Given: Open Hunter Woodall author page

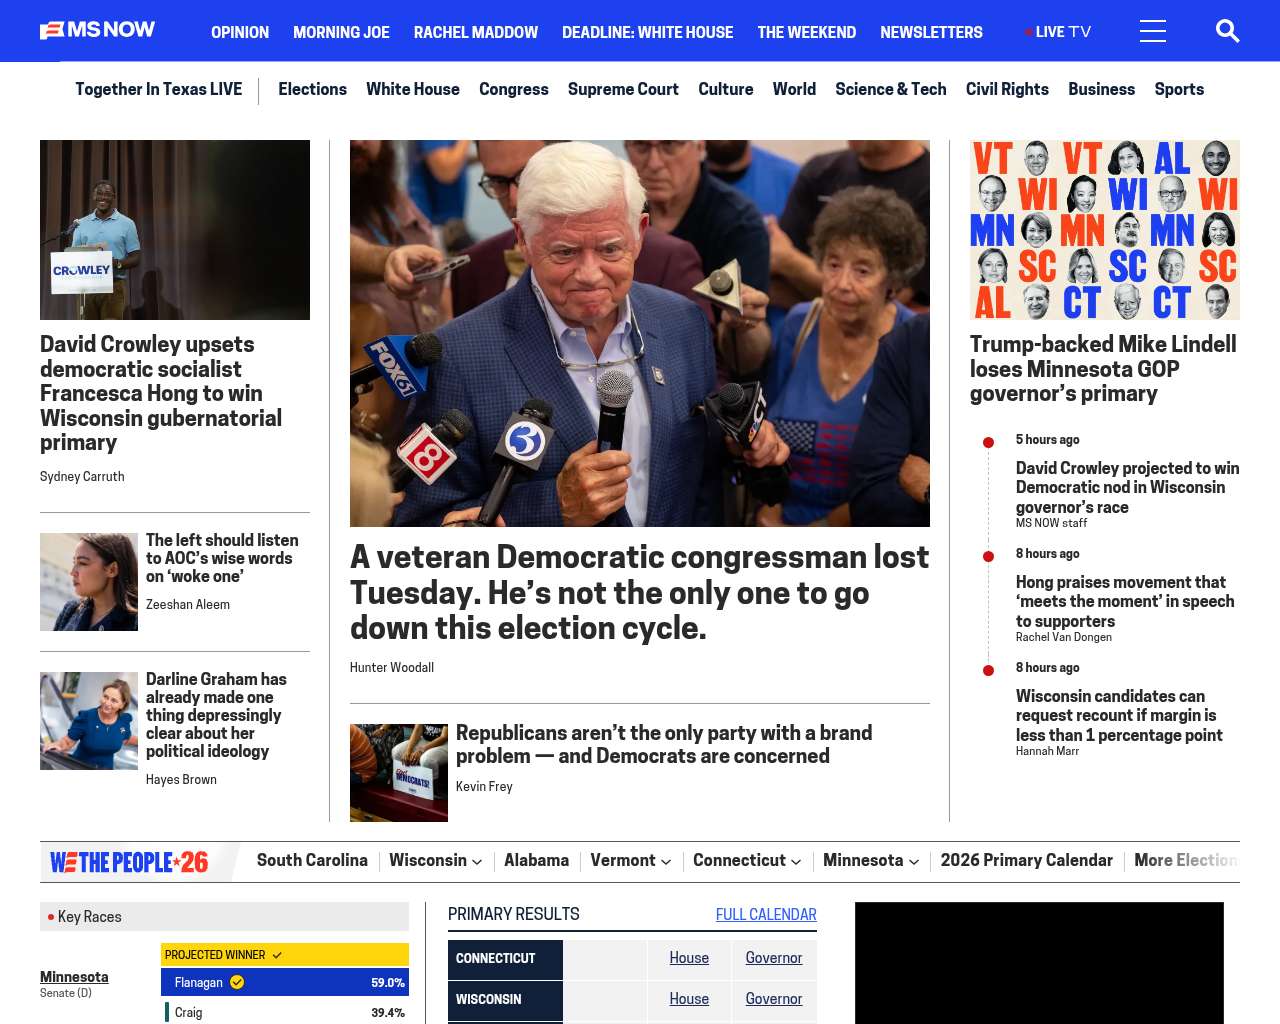Looking at the screenshot, I should point(392,667).
